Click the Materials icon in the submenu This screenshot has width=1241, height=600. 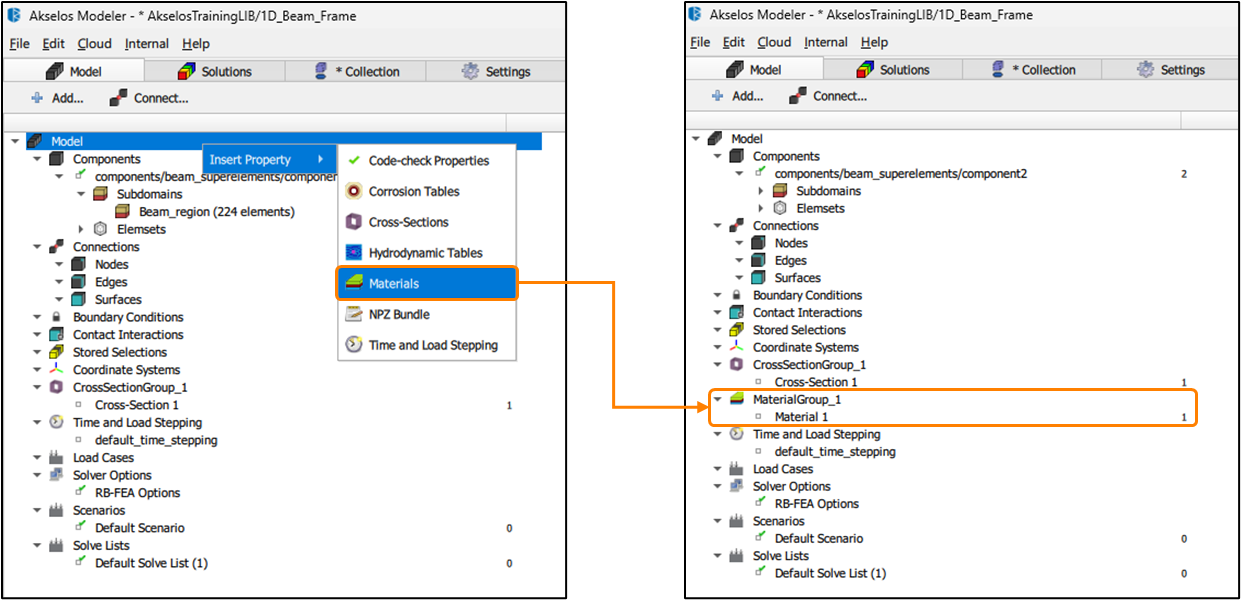(x=353, y=284)
